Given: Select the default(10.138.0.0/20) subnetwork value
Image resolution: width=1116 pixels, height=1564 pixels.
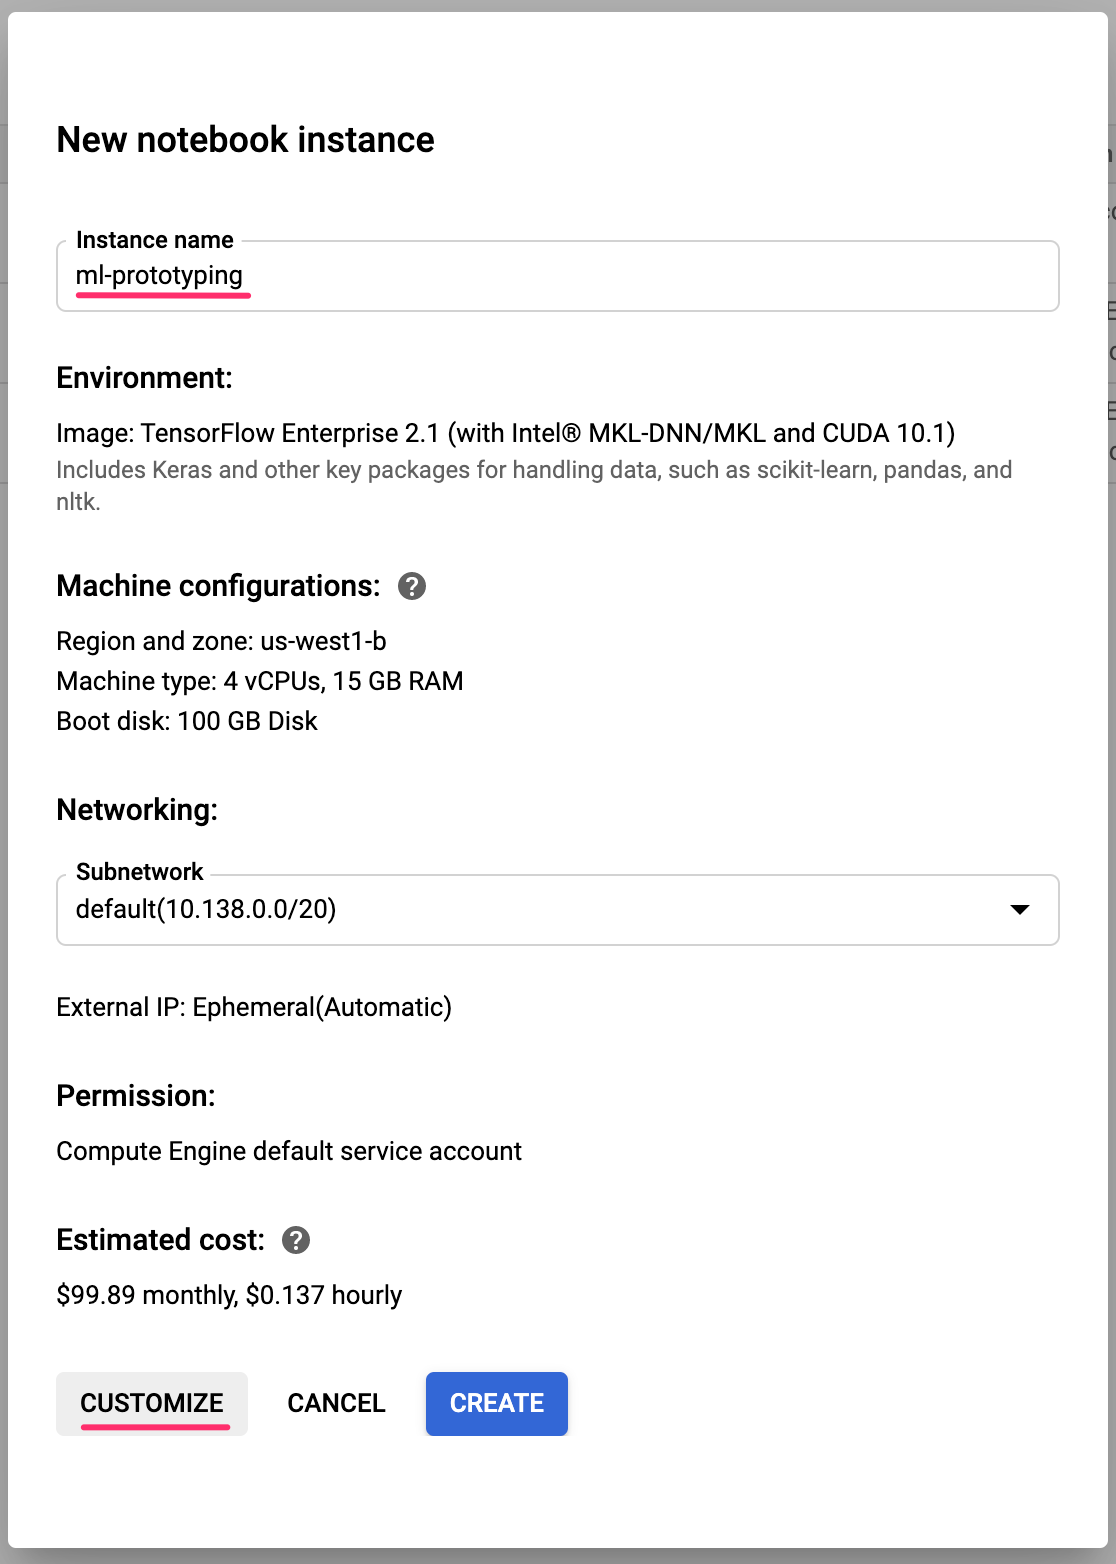Looking at the screenshot, I should pyautogui.click(x=206, y=910).
